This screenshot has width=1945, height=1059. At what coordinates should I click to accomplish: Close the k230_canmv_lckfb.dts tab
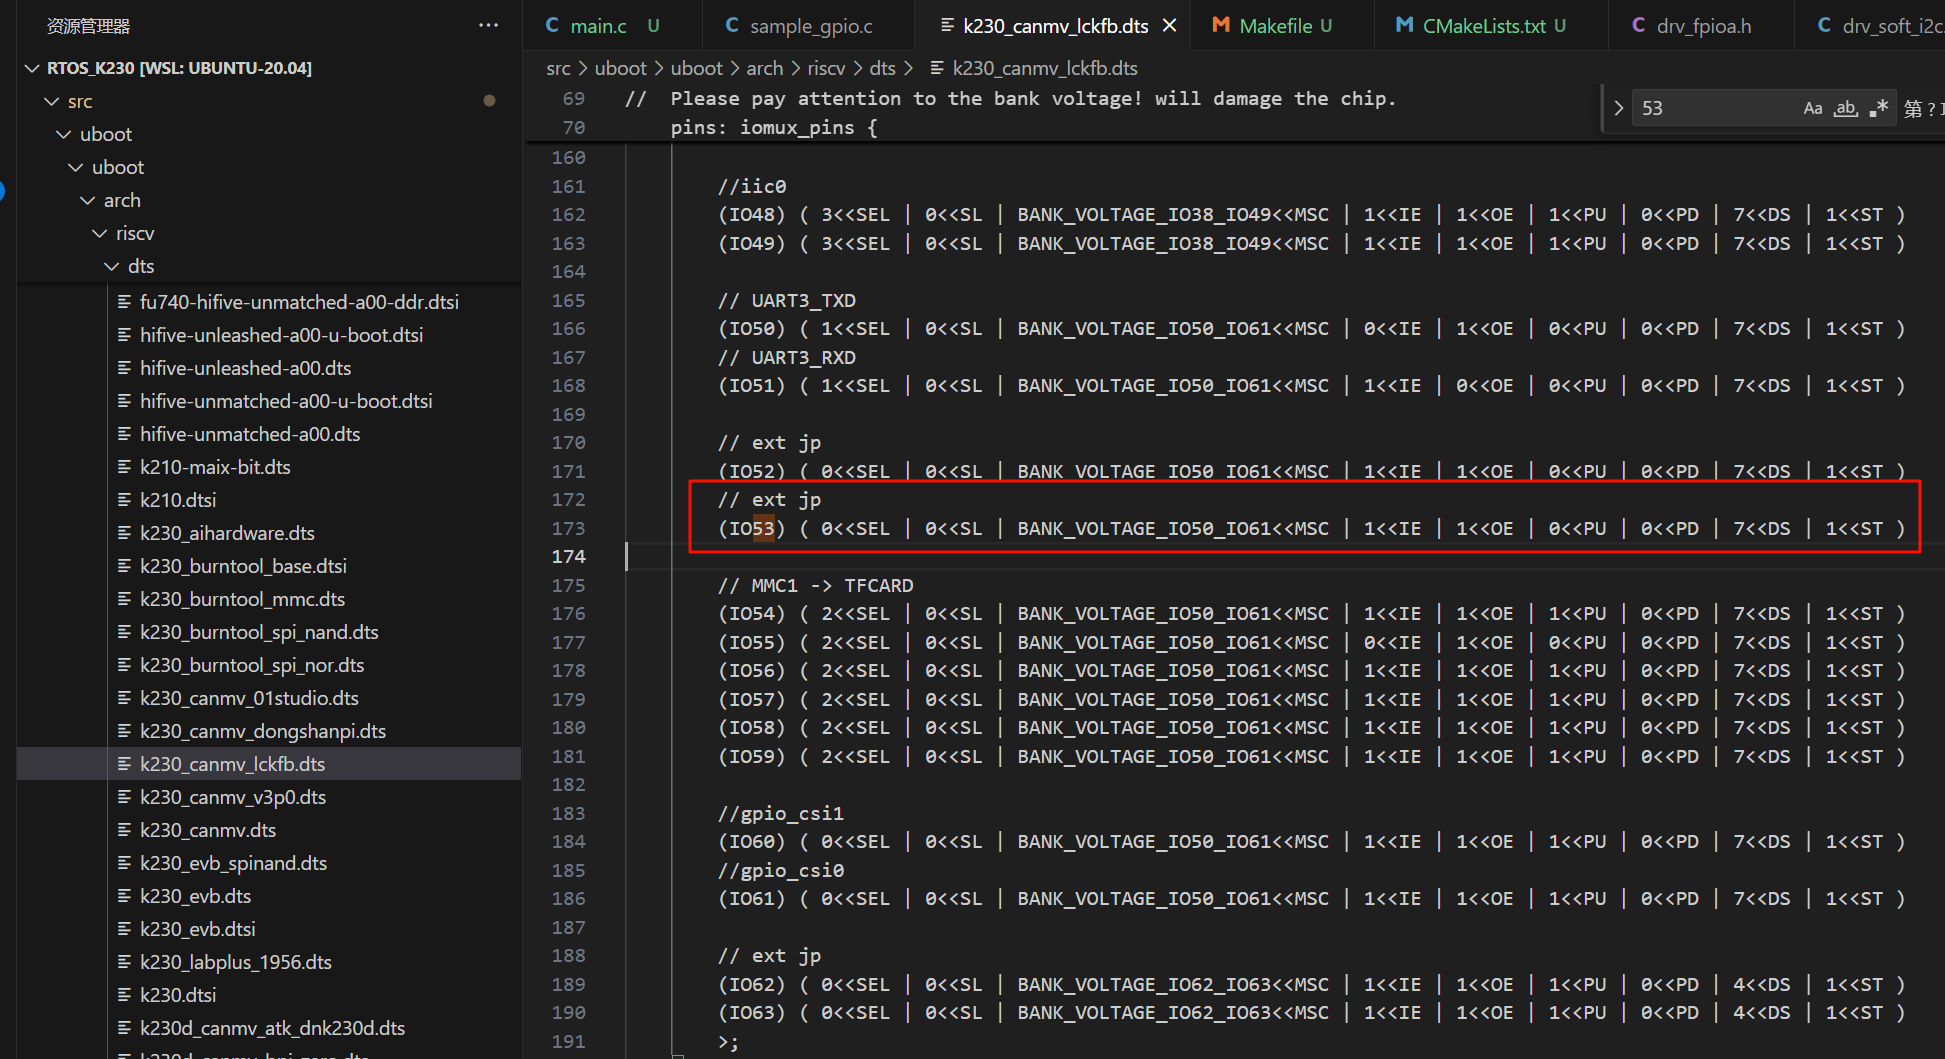[x=1169, y=26]
